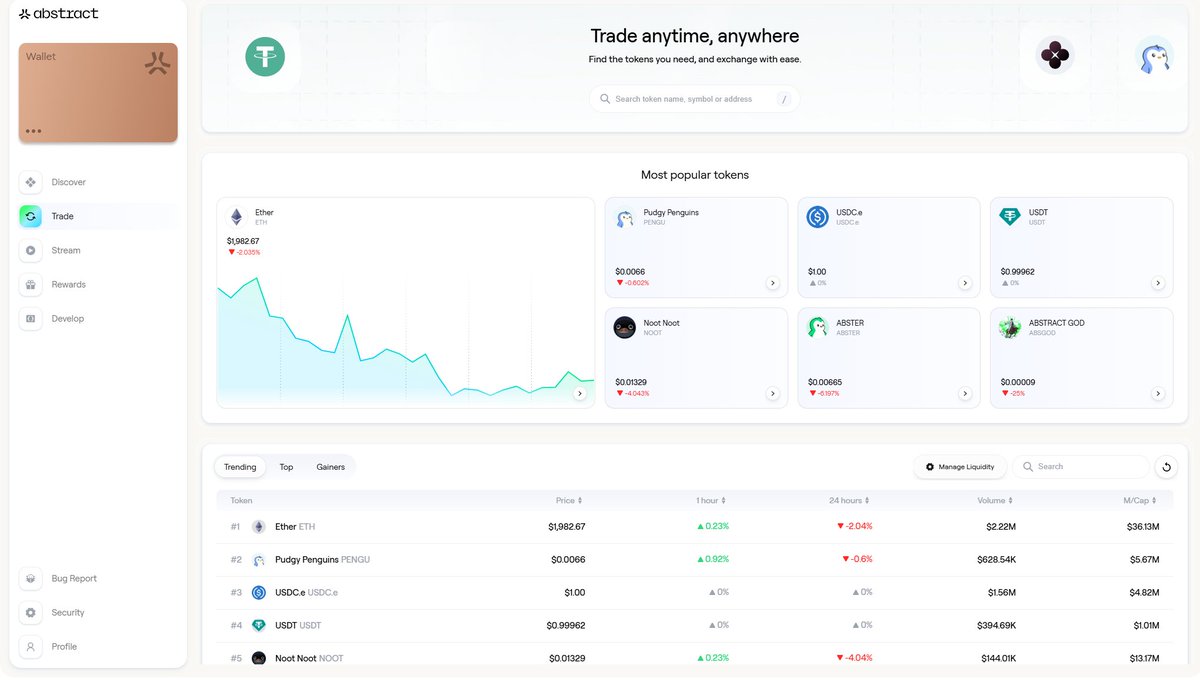Viewport: 1200px width, 682px height.
Task: Click the slash shortcut key badge
Action: click(x=783, y=99)
